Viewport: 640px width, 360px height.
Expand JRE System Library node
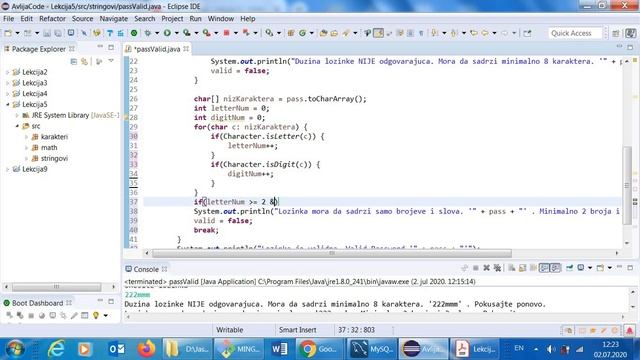point(17,116)
